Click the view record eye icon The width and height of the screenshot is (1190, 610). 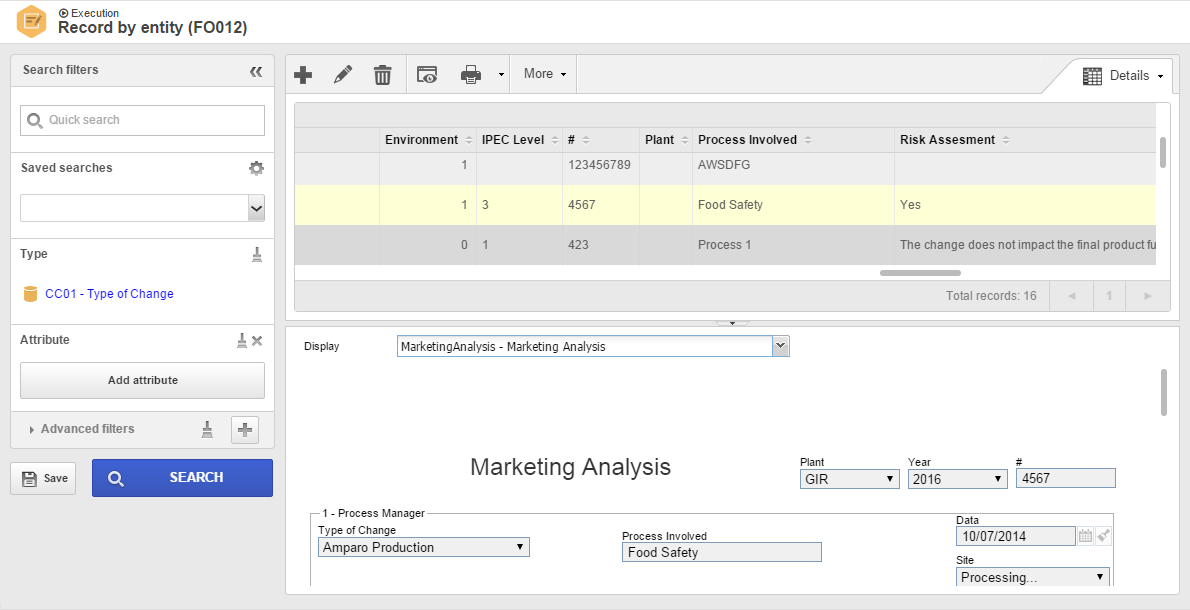pos(427,74)
